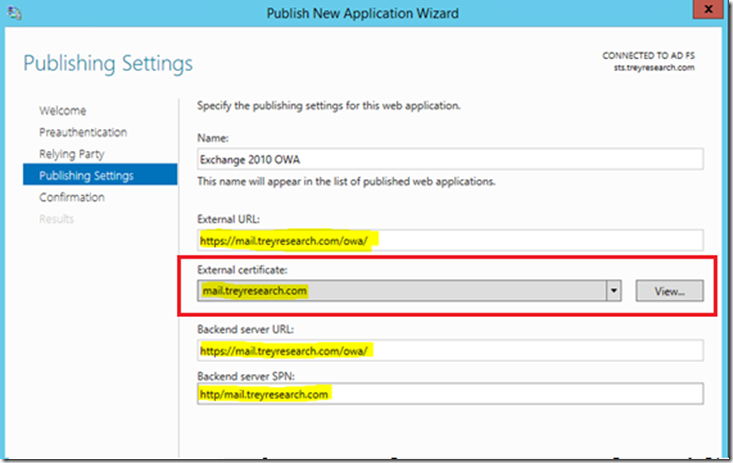
Task: Click the Publishing Settings page heading
Action: tap(108, 64)
